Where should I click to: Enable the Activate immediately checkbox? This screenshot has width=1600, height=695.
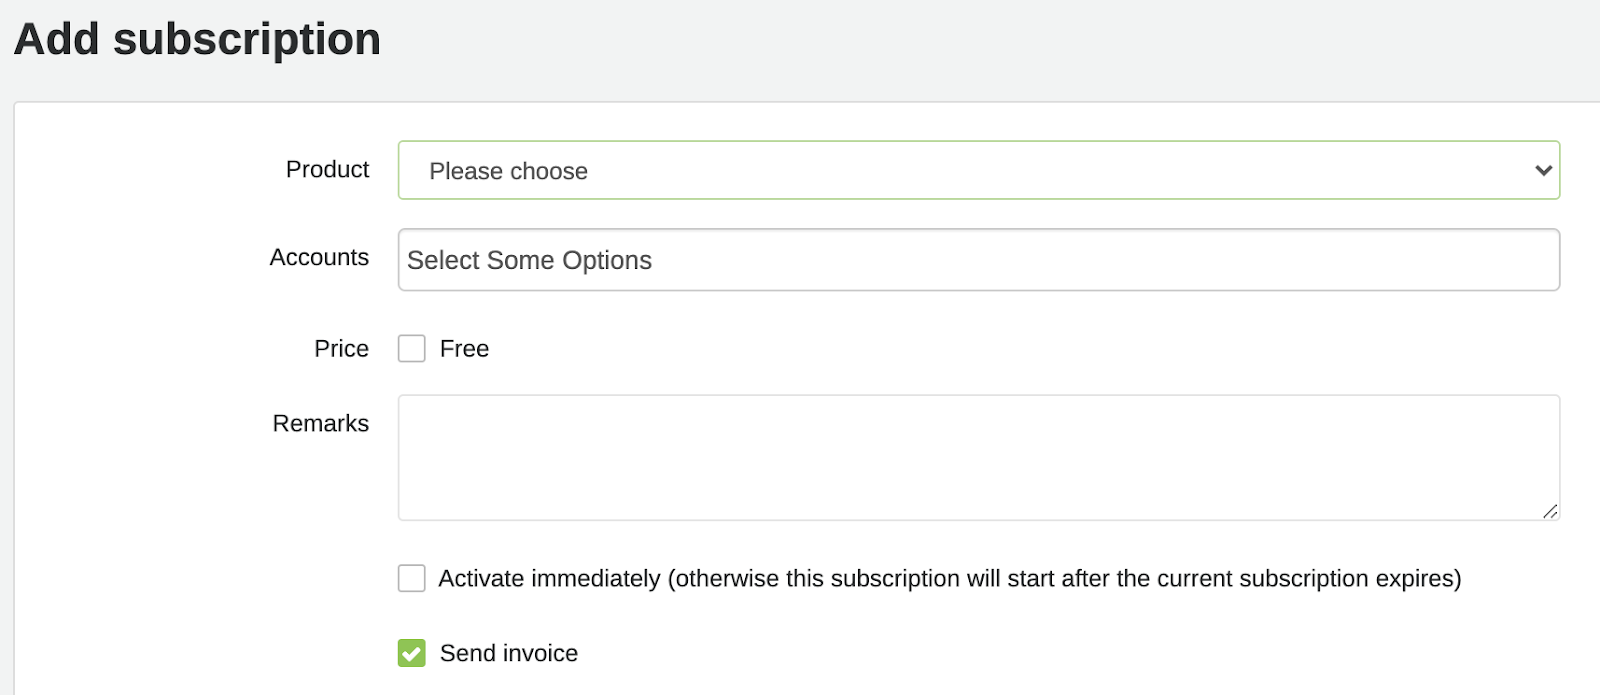click(412, 578)
